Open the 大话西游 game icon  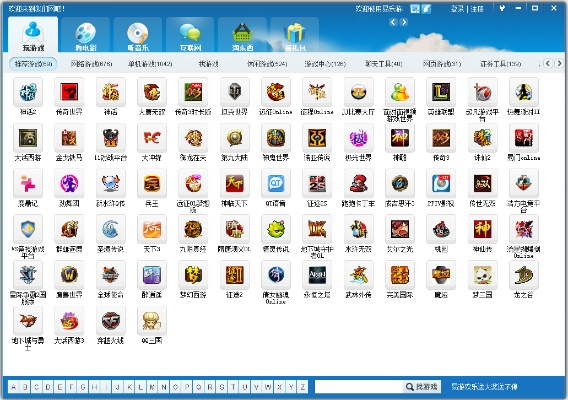tap(28, 138)
